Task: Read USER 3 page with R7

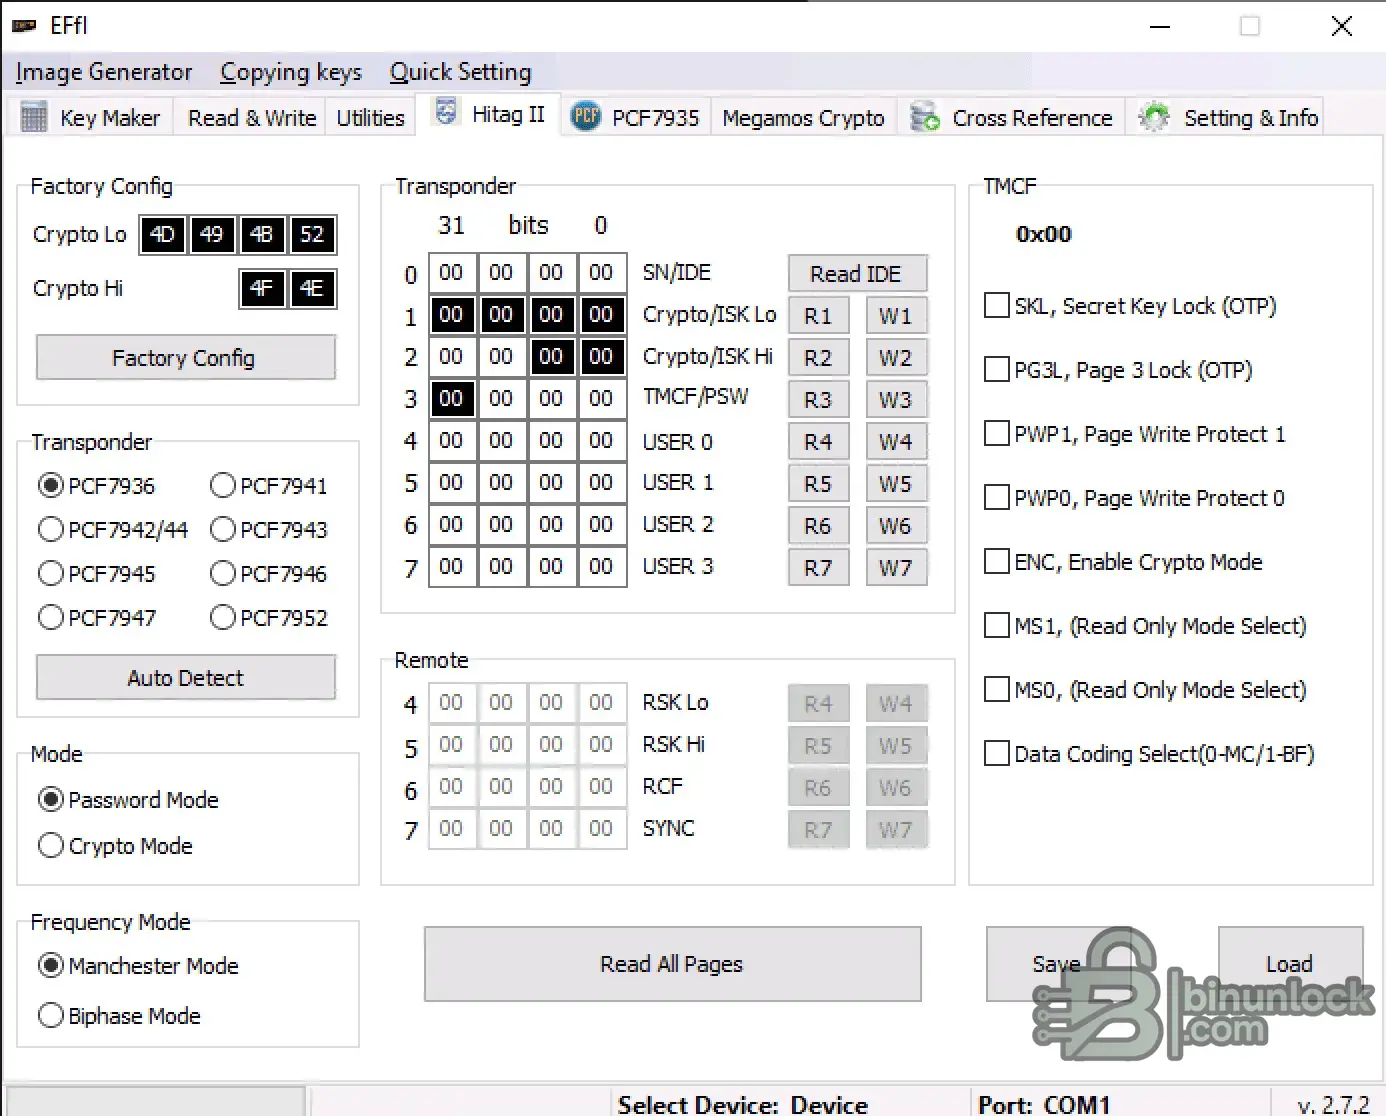Action: point(818,568)
